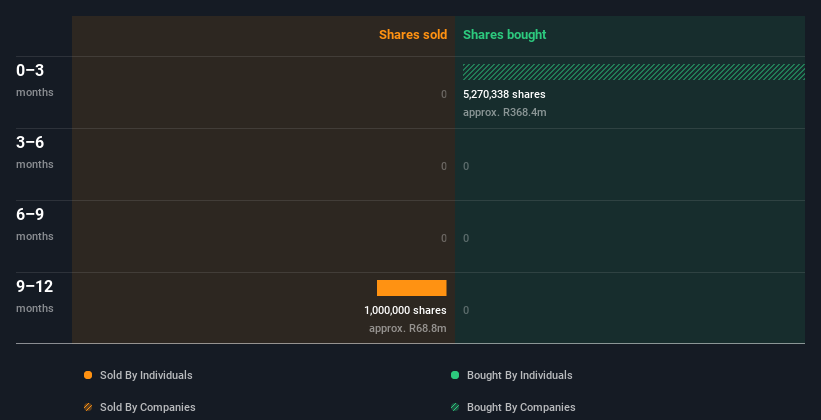Click the shares sold zero in 0–3 months
This screenshot has width=821, height=420.
point(444,94)
